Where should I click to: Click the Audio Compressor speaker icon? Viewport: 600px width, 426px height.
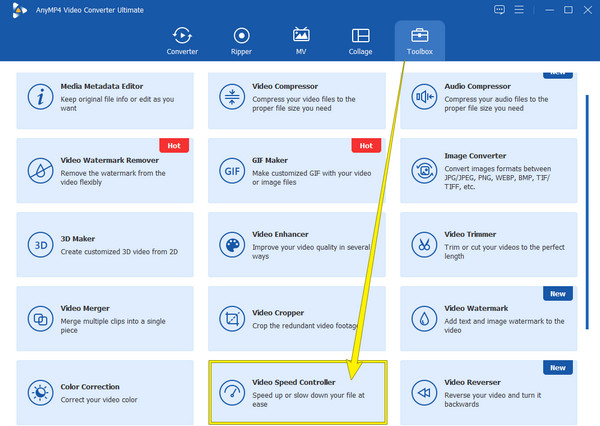tap(424, 97)
